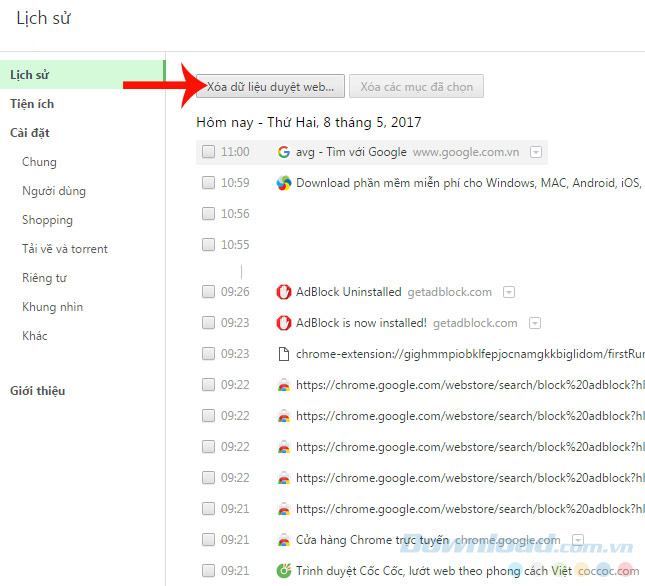Open Khung nhìn settings
Image resolution: width=645 pixels, height=586 pixels.
pos(52,307)
